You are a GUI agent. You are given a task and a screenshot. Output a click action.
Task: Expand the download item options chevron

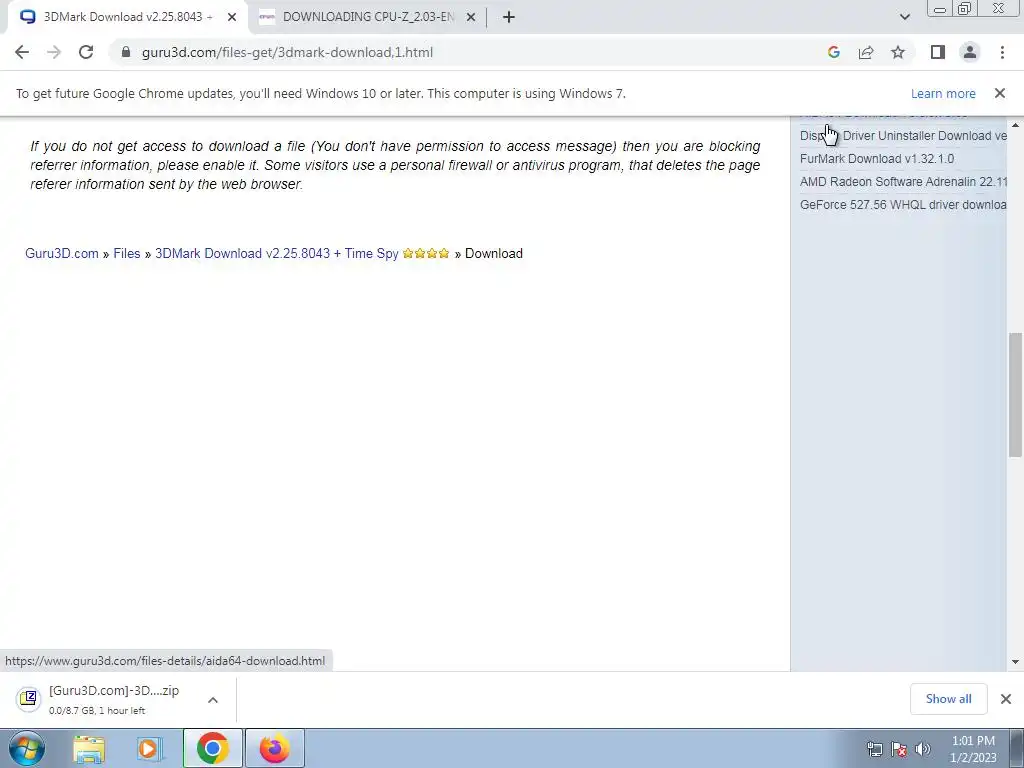213,700
